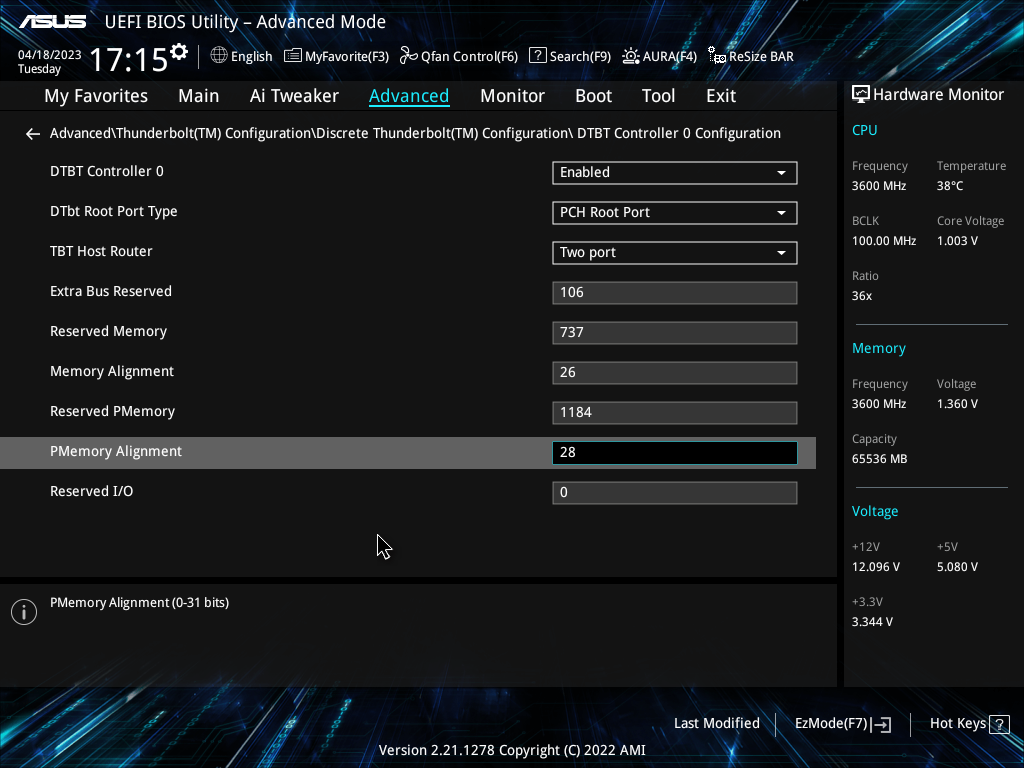Click the ASUS logo
The width and height of the screenshot is (1024, 768).
coord(53,22)
